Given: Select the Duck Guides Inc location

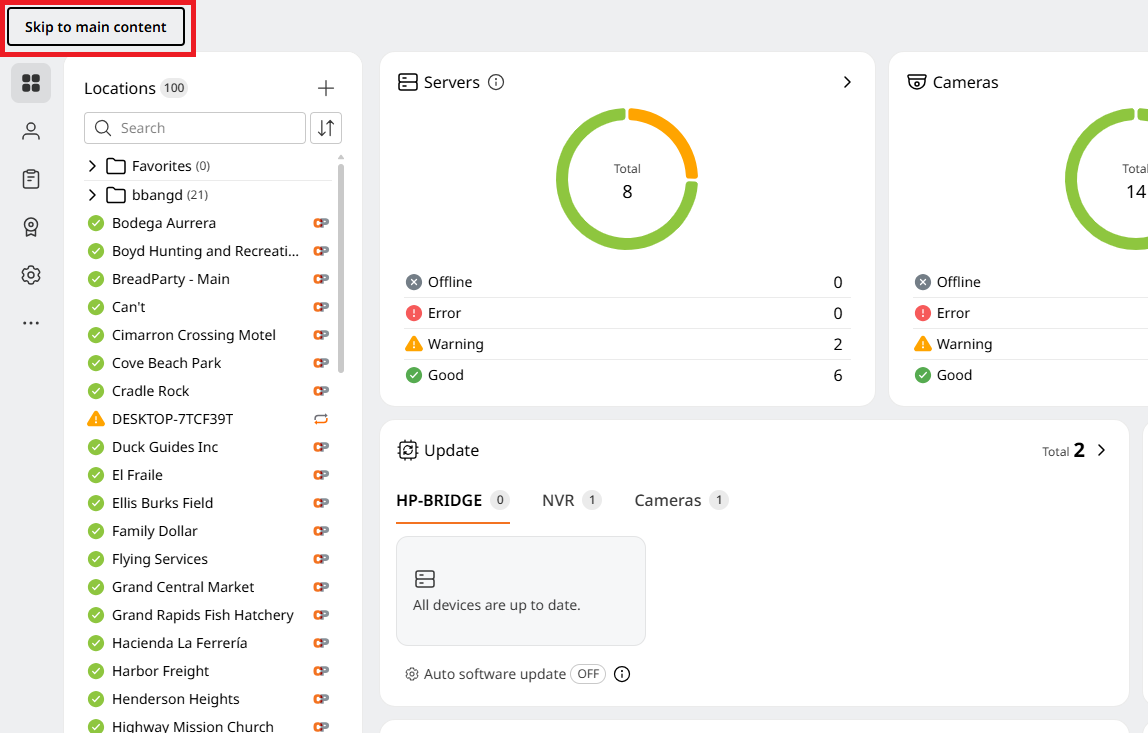Looking at the screenshot, I should coord(165,447).
